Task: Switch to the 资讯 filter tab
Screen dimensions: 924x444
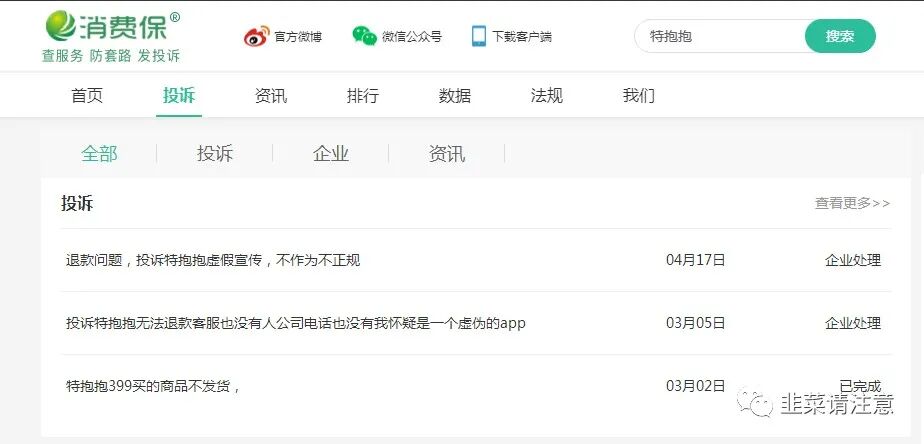Action: tap(447, 154)
